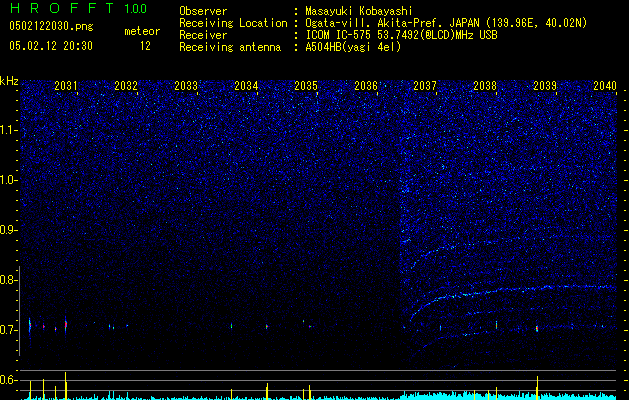629x400 pixels.
Task: Click the 2034 time marker
Action: tap(246, 86)
